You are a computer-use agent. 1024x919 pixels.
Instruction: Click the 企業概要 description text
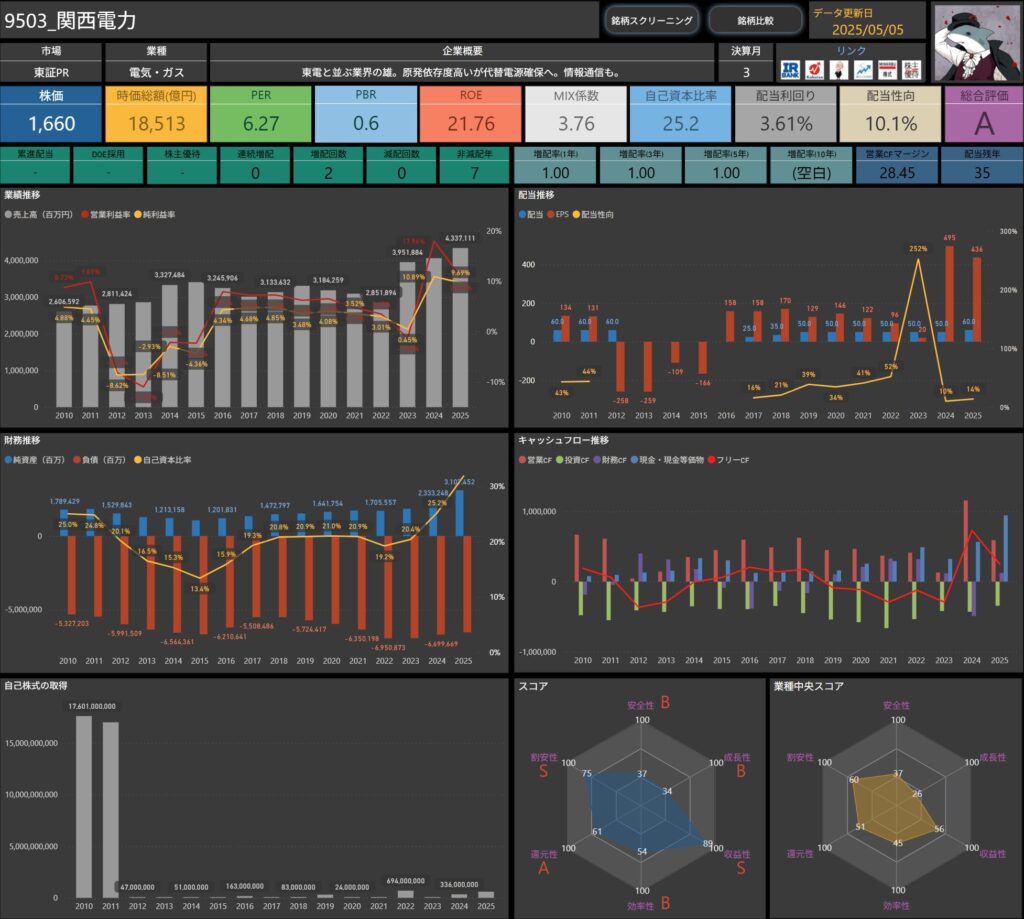[462, 73]
